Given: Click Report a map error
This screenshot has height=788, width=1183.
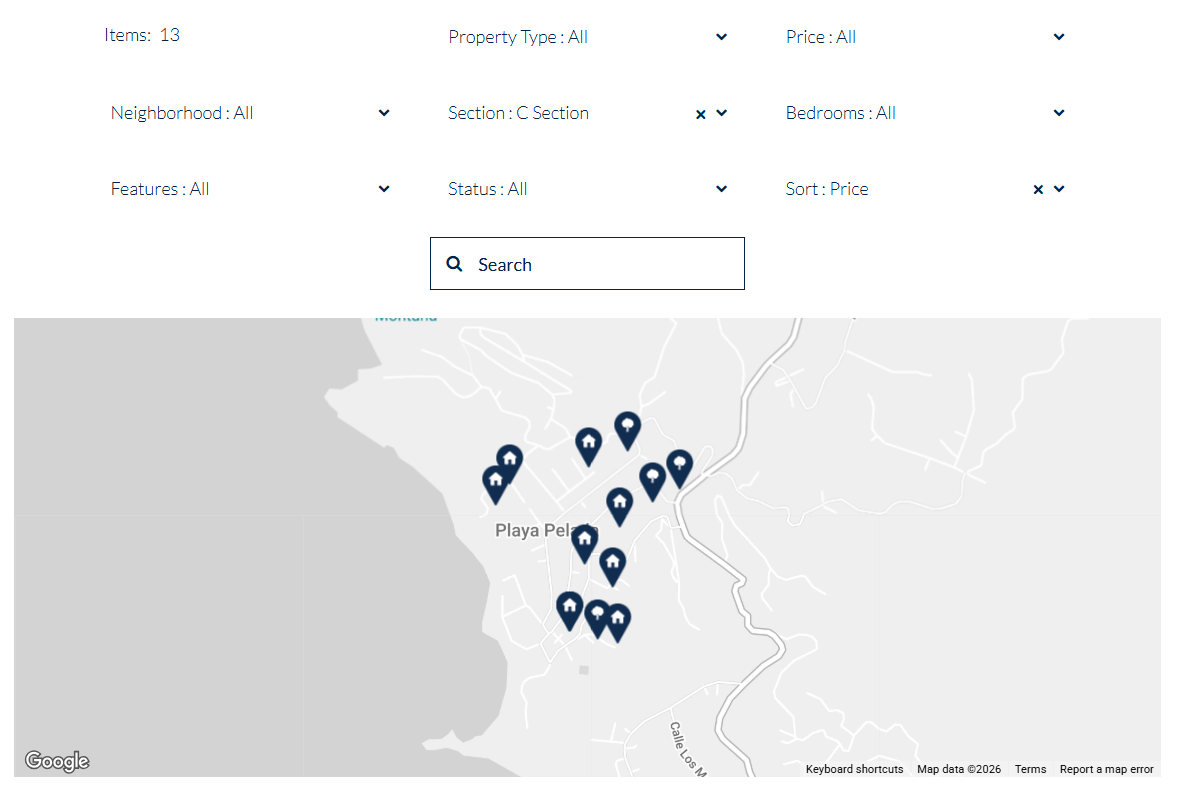Looking at the screenshot, I should pyautogui.click(x=1106, y=769).
